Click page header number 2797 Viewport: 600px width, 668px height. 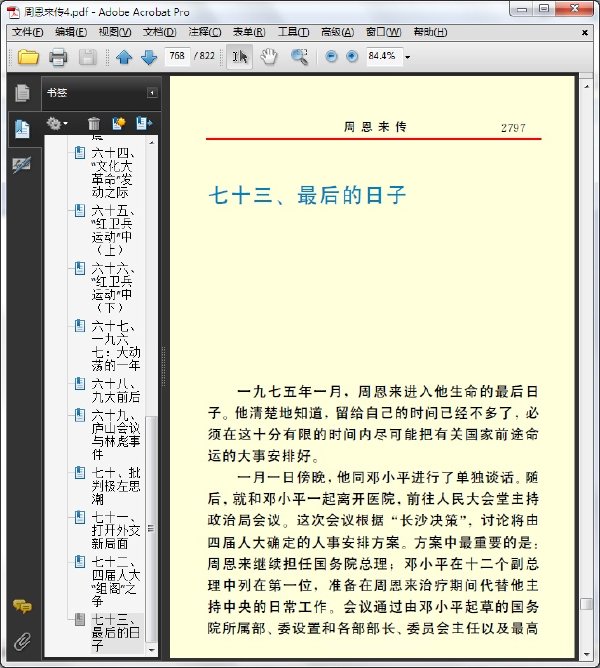513,127
